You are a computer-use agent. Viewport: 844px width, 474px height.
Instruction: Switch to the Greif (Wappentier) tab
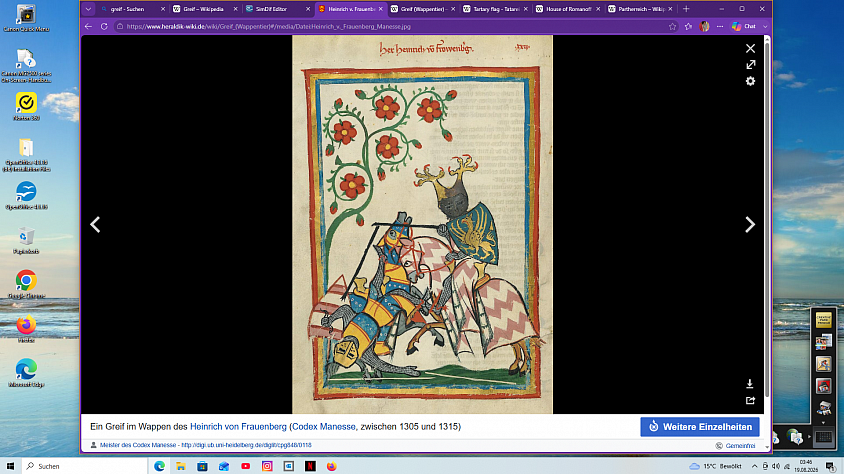pyautogui.click(x=422, y=9)
